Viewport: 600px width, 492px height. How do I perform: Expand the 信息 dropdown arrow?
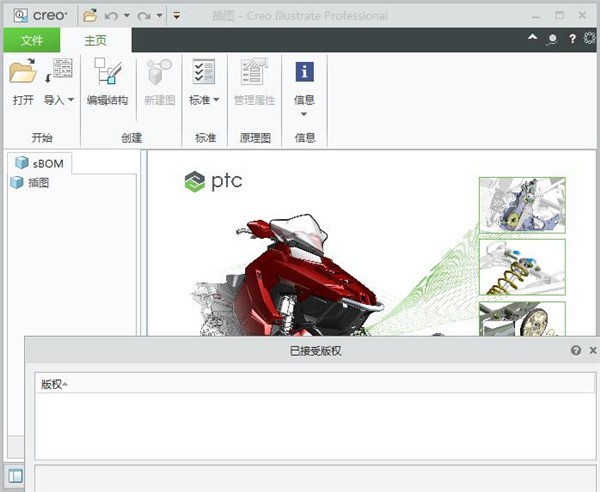pyautogui.click(x=304, y=114)
